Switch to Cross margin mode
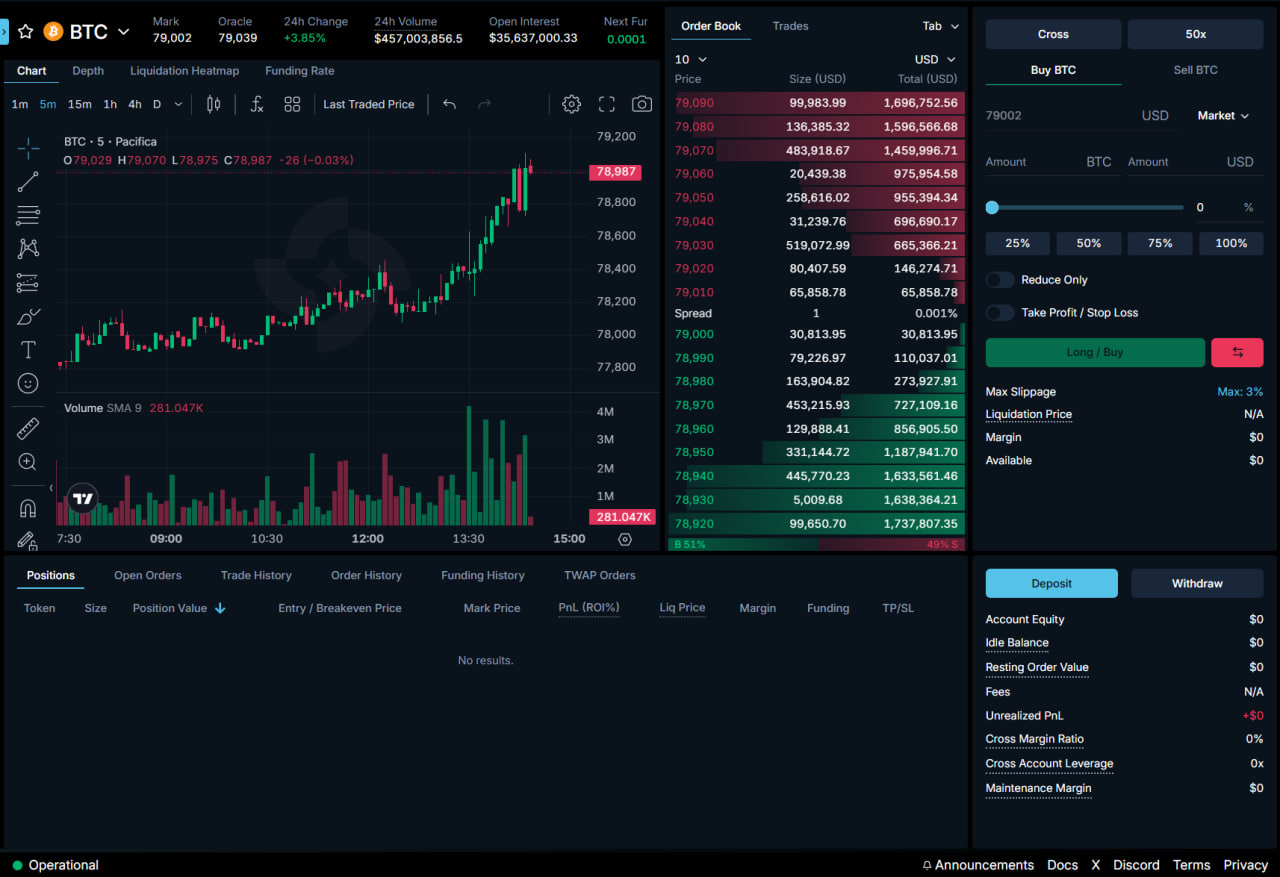Screen dimensions: 1280x877 click(1053, 34)
